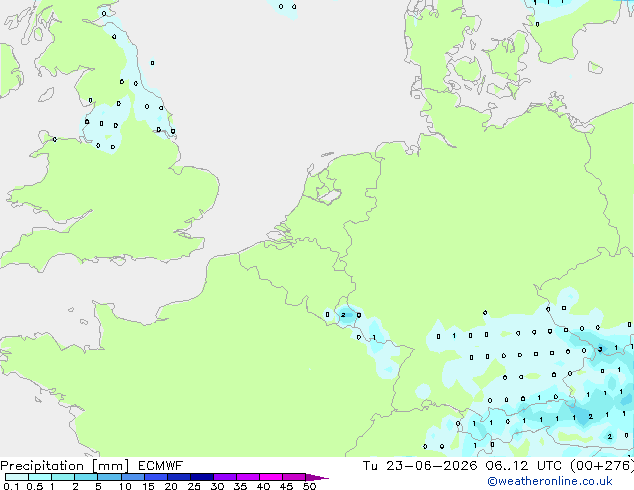This screenshot has width=634, height=490.
Task: Pick the 10–15 mm blue legend swatch
Action: (132, 477)
